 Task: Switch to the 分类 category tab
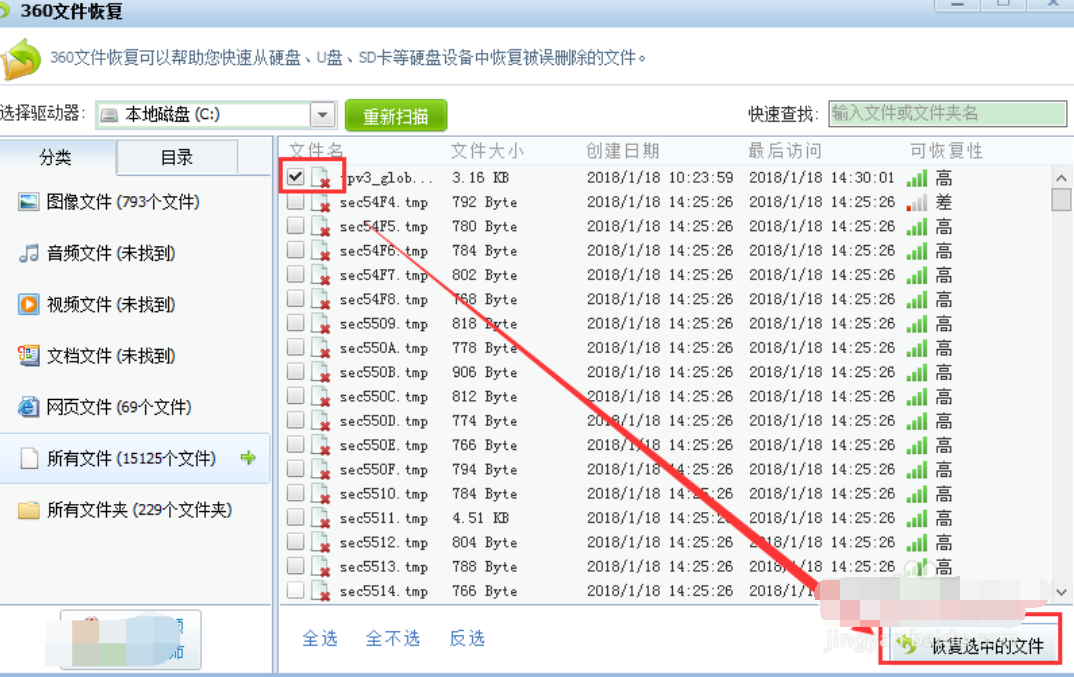point(55,157)
